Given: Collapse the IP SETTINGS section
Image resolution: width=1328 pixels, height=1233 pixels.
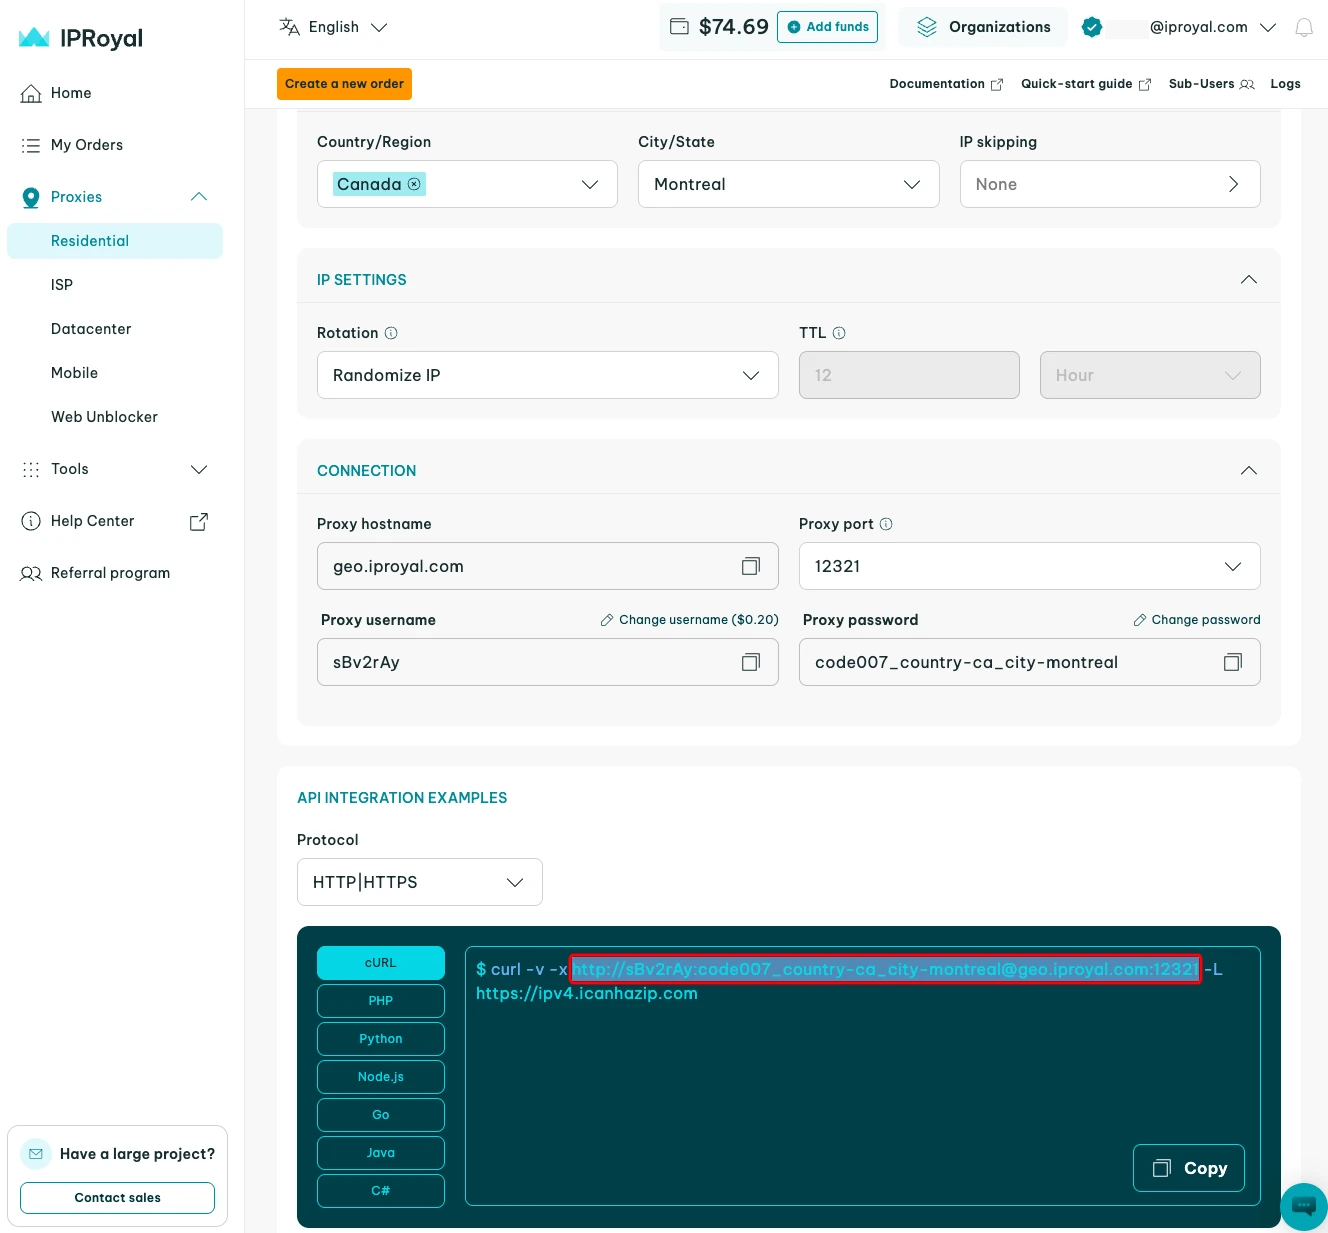Looking at the screenshot, I should [x=1249, y=280].
